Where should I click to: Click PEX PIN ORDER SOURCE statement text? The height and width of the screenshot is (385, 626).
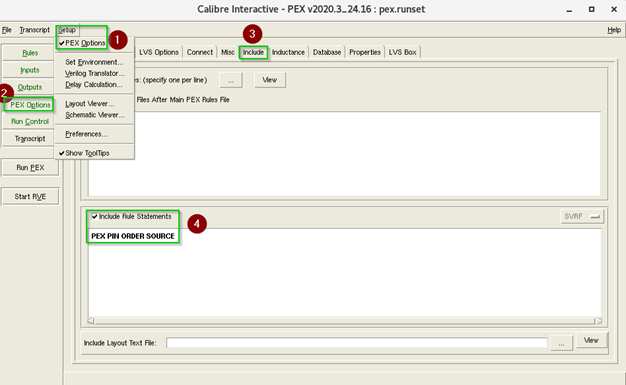[133, 236]
